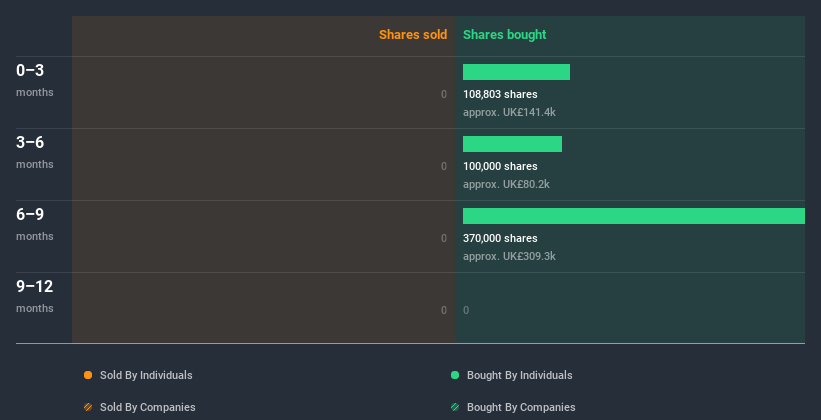
Task: Click the Shares bought column header
Action: coord(505,35)
